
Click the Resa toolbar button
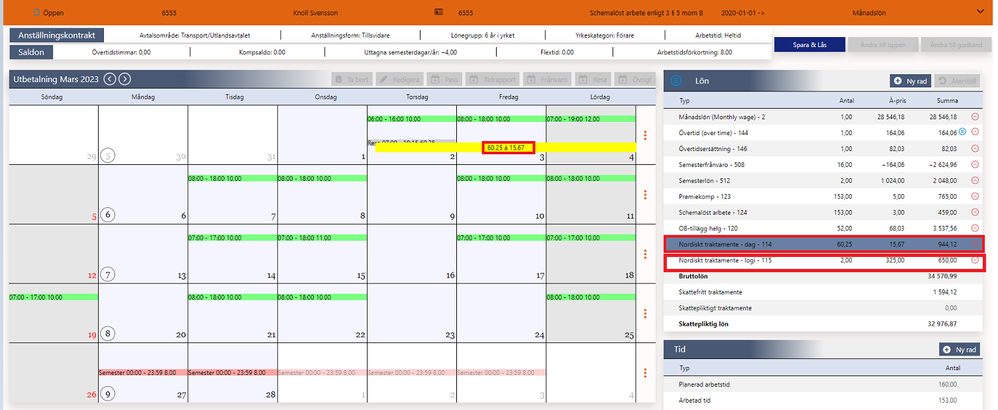(x=594, y=80)
